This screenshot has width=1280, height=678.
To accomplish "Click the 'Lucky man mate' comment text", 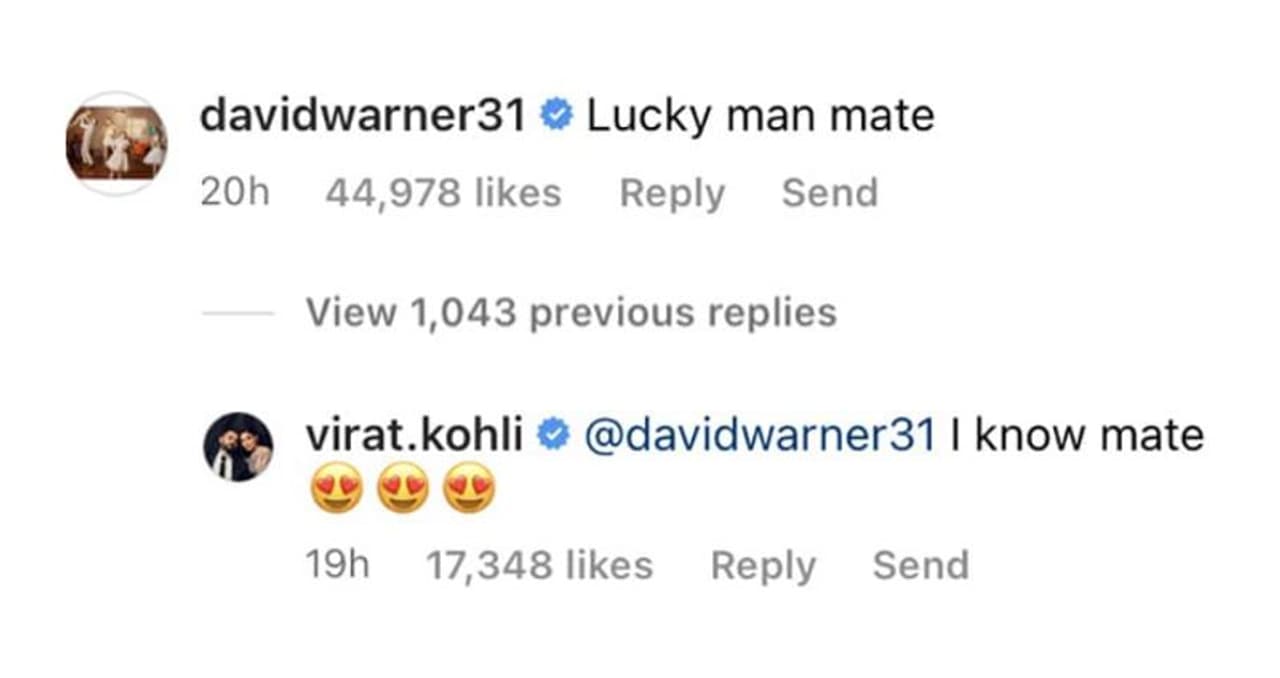I will (761, 117).
